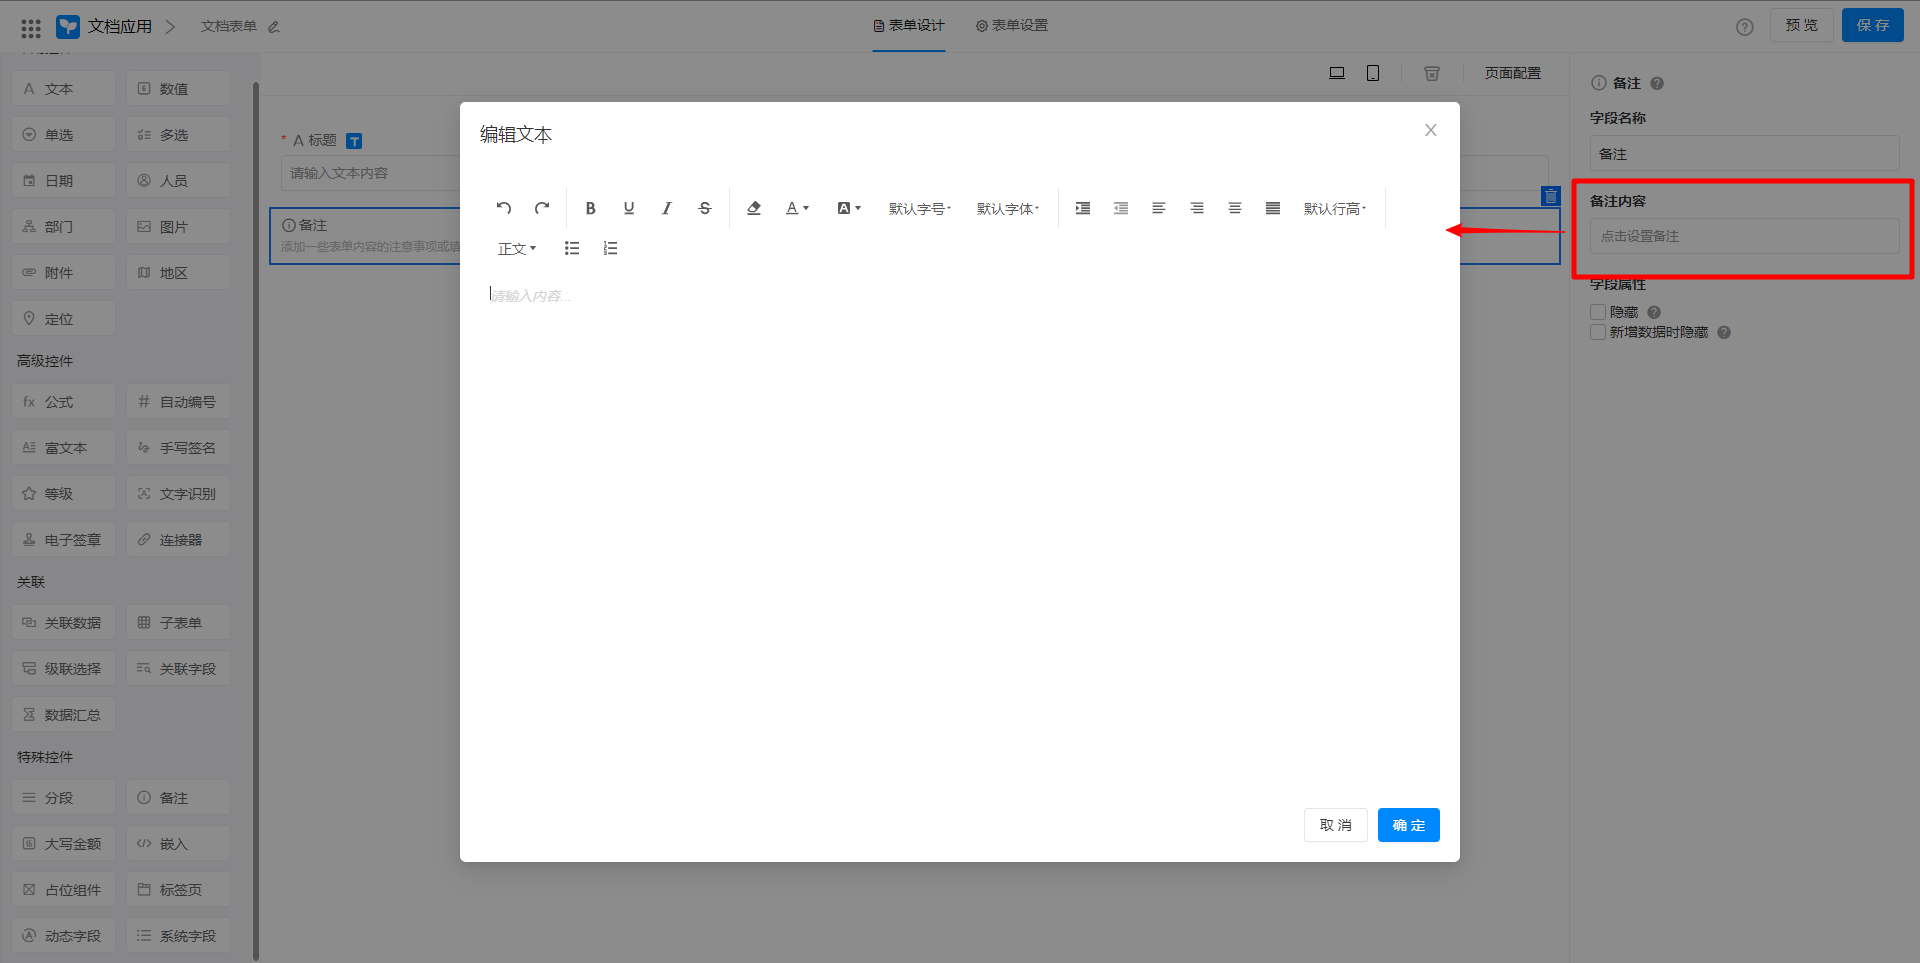Toggle strikethrough formatting
The width and height of the screenshot is (1920, 963).
point(705,208)
